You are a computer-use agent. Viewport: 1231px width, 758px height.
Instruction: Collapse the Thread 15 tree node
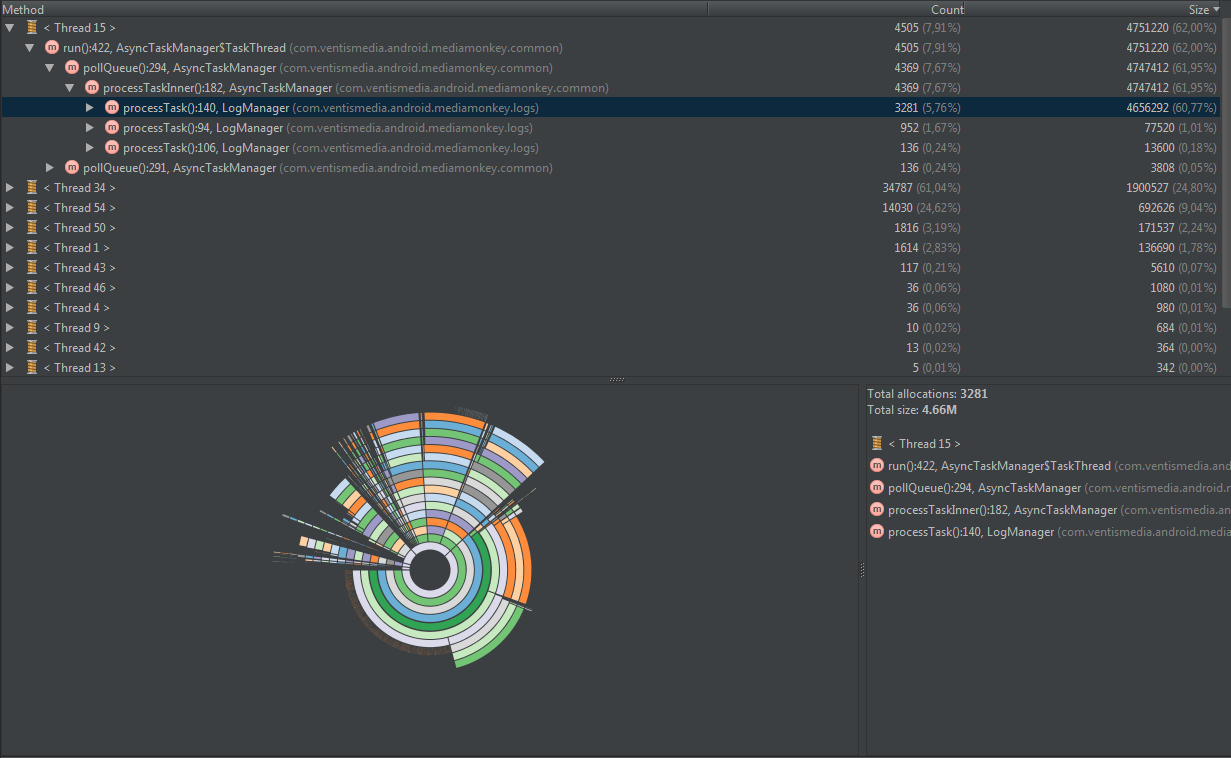pos(10,28)
